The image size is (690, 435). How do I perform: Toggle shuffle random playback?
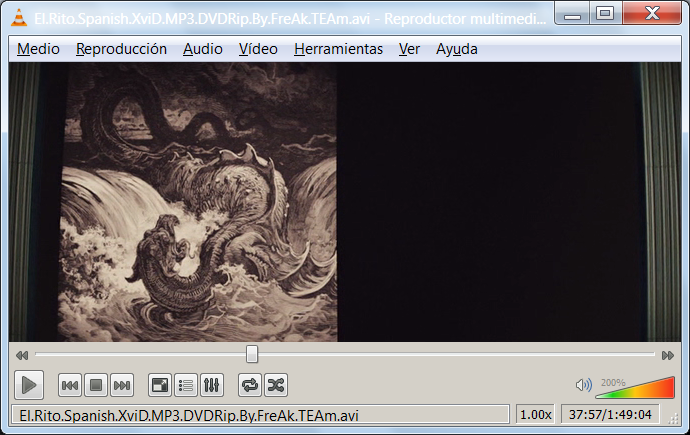click(276, 386)
